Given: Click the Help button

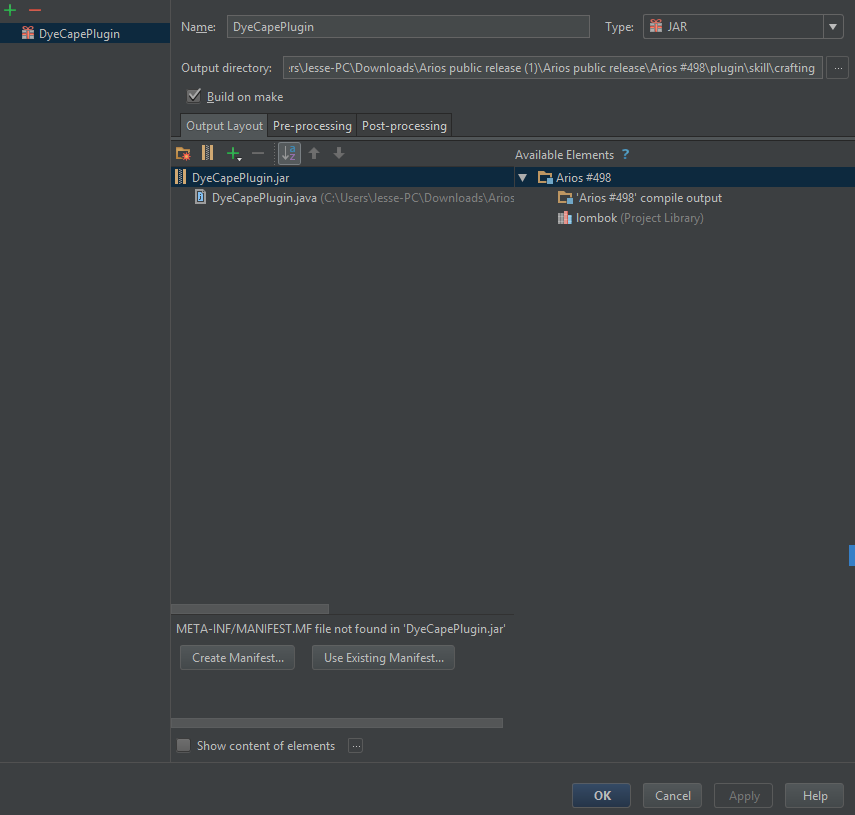Looking at the screenshot, I should pyautogui.click(x=815, y=795).
